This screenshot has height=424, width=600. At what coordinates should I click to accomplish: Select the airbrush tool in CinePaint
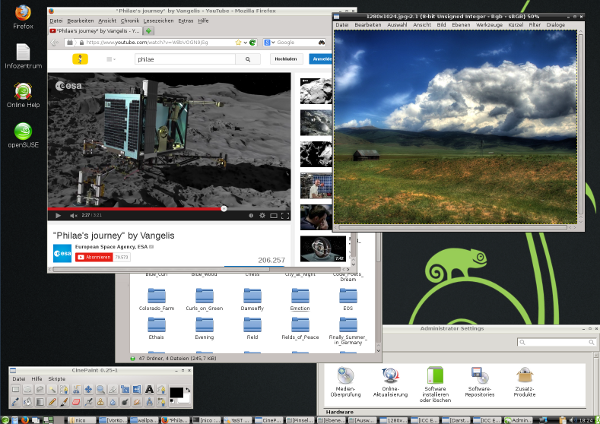(x=88, y=402)
